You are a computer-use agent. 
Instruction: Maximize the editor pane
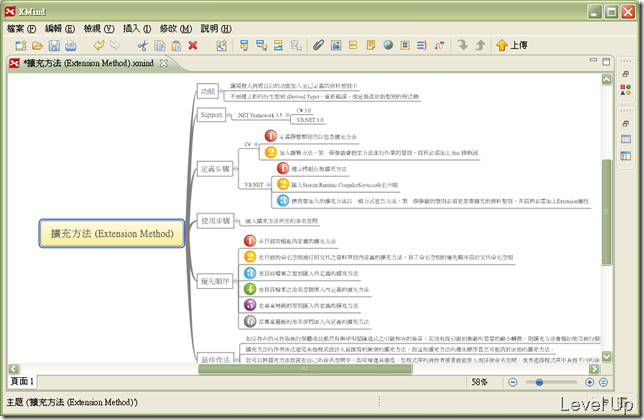[606, 62]
